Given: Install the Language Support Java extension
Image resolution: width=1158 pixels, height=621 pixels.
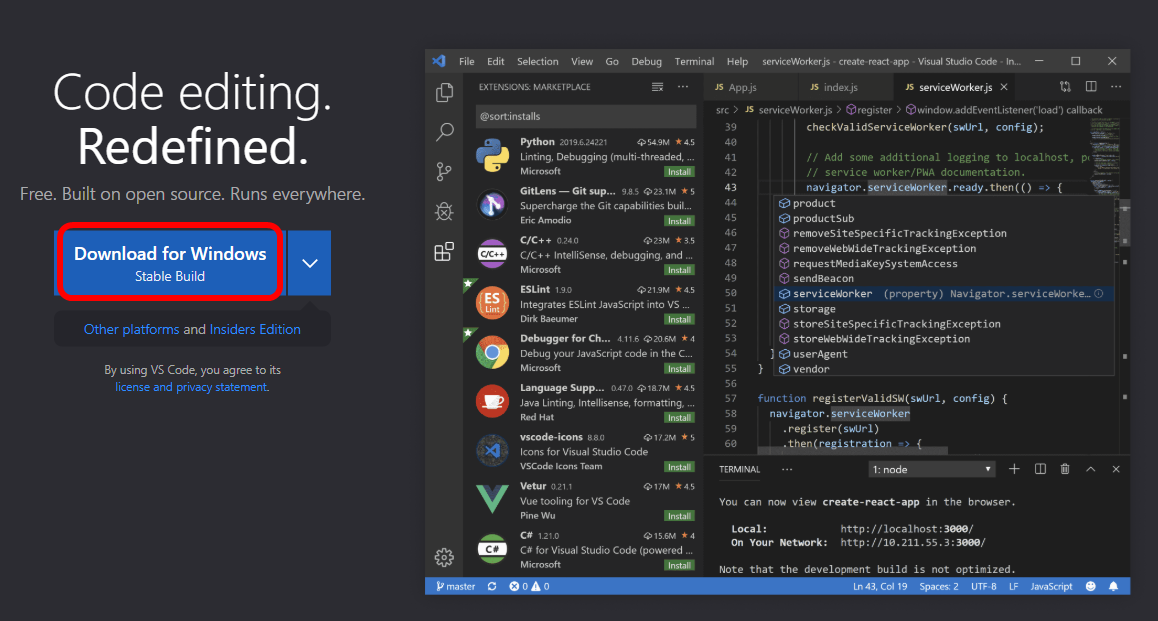Looking at the screenshot, I should (679, 418).
